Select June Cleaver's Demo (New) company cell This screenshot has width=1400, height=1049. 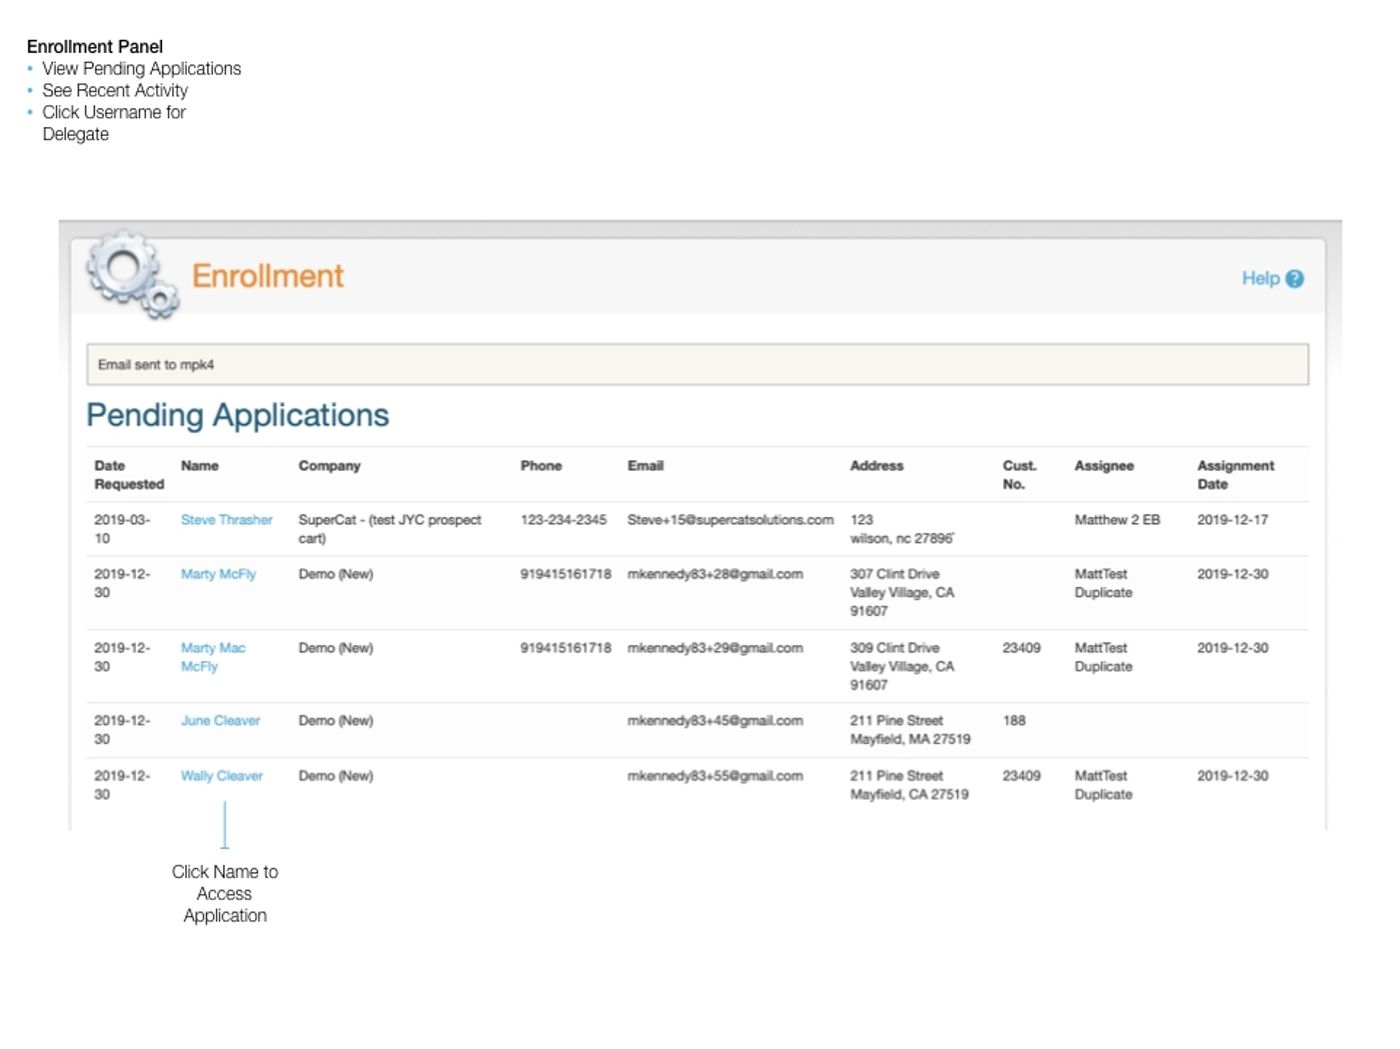[335, 721]
